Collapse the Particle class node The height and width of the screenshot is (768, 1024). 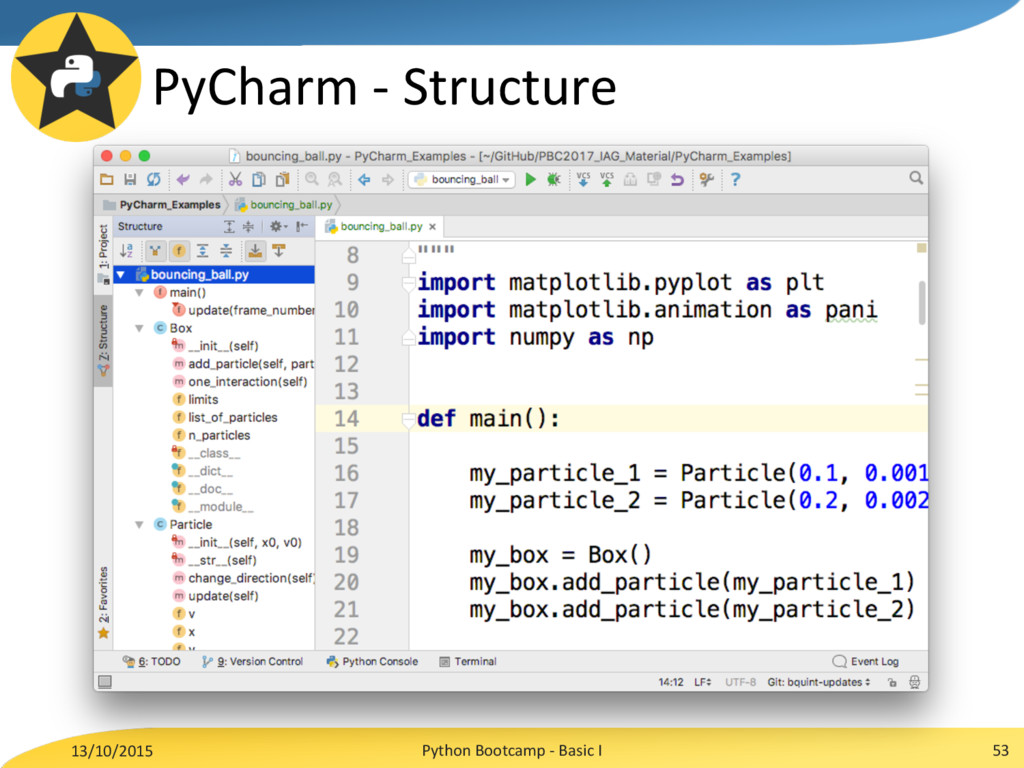pos(139,524)
